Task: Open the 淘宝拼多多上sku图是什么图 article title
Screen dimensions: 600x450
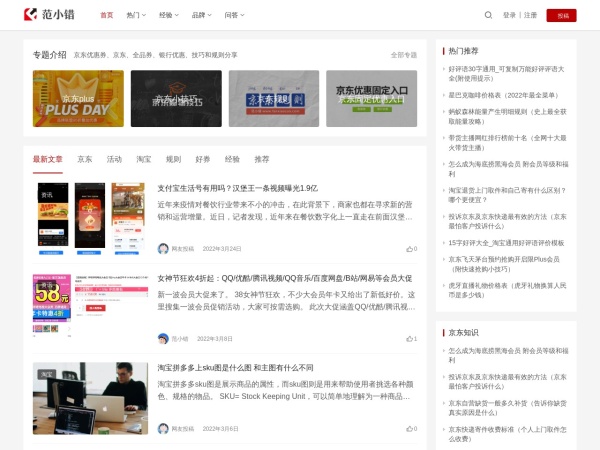Action: pyautogui.click(x=235, y=368)
